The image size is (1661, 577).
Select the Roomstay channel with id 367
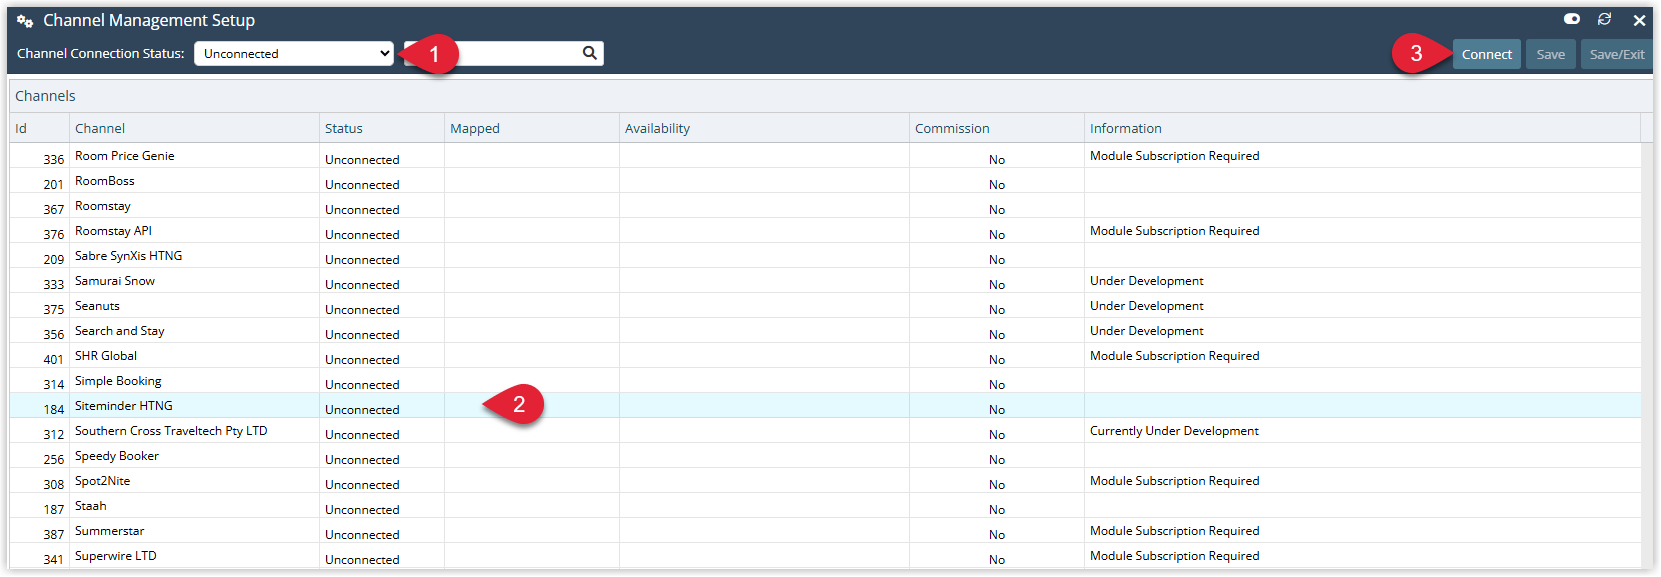click(825, 205)
